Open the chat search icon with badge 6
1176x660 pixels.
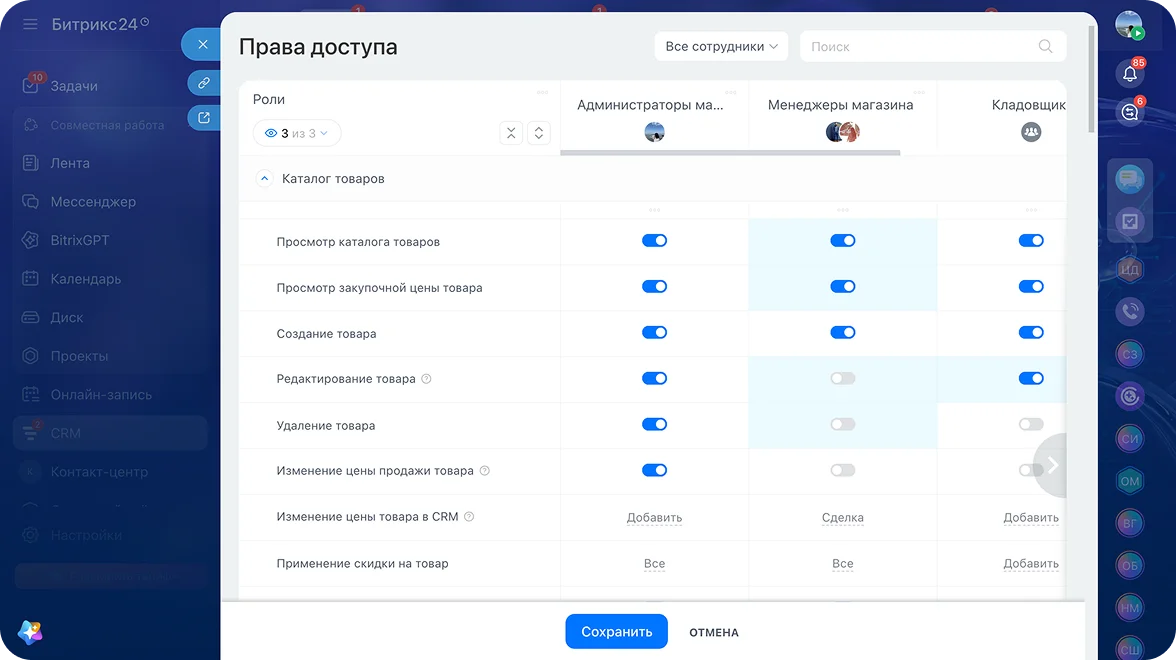point(1130,112)
